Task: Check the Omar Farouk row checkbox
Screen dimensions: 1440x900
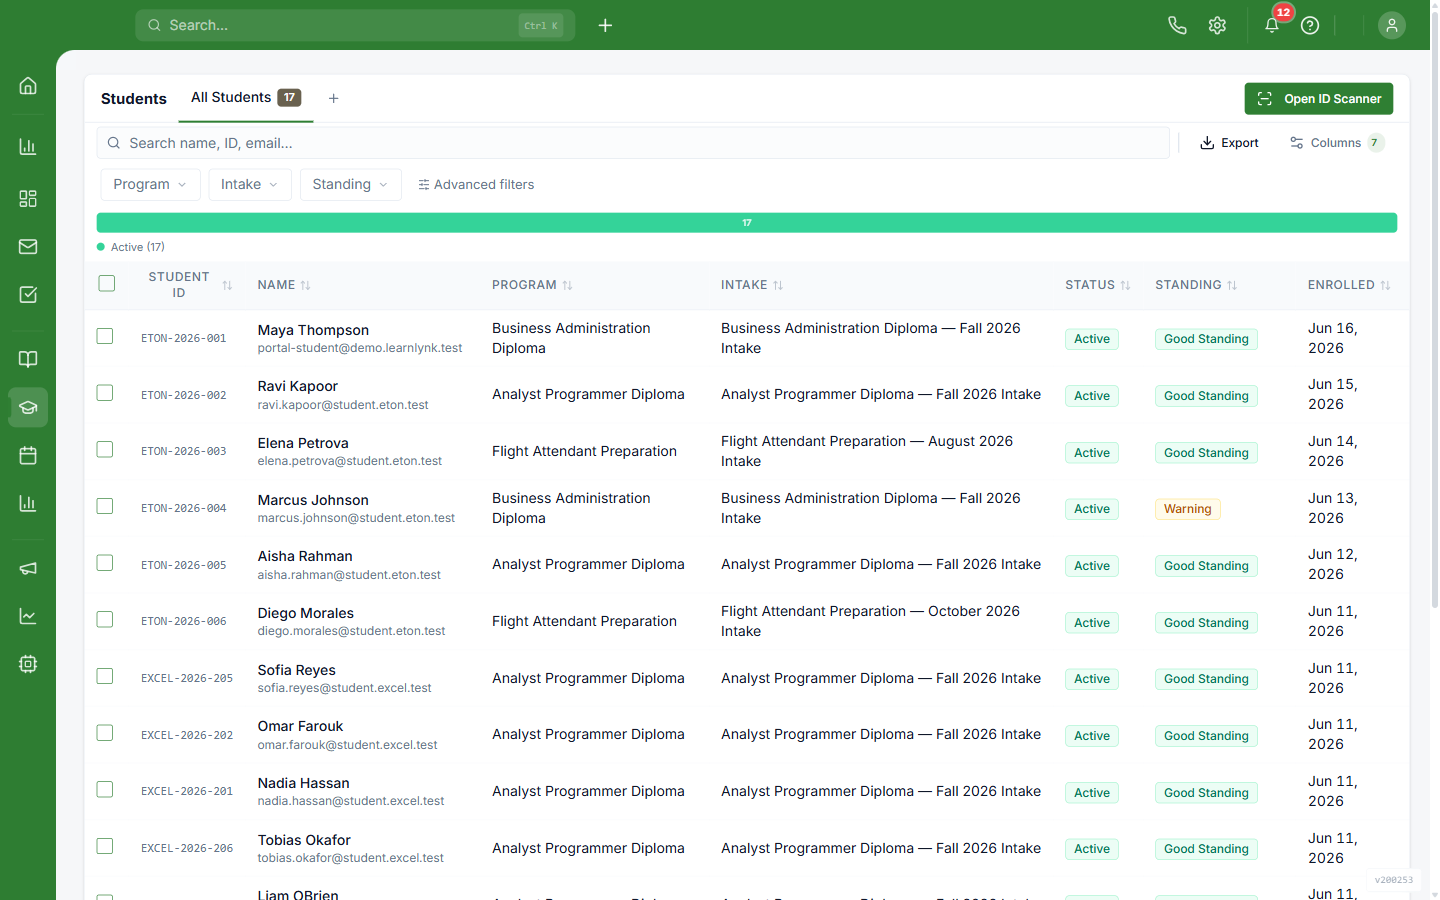Action: [105, 733]
